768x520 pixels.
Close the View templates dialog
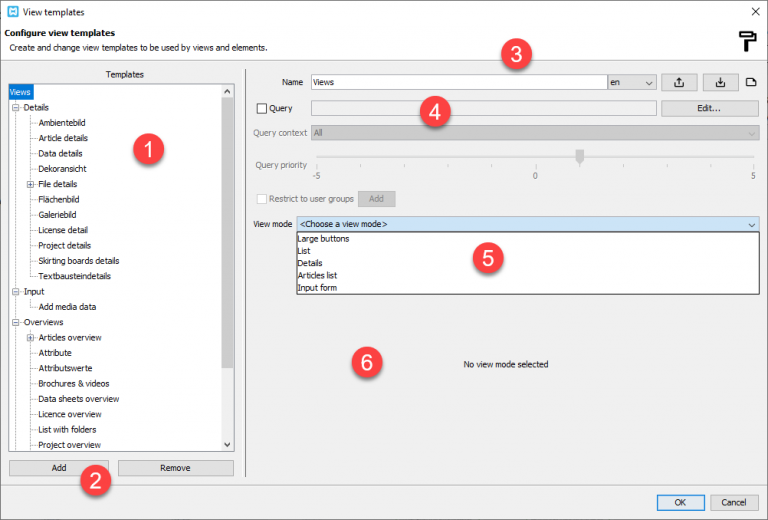pos(755,12)
